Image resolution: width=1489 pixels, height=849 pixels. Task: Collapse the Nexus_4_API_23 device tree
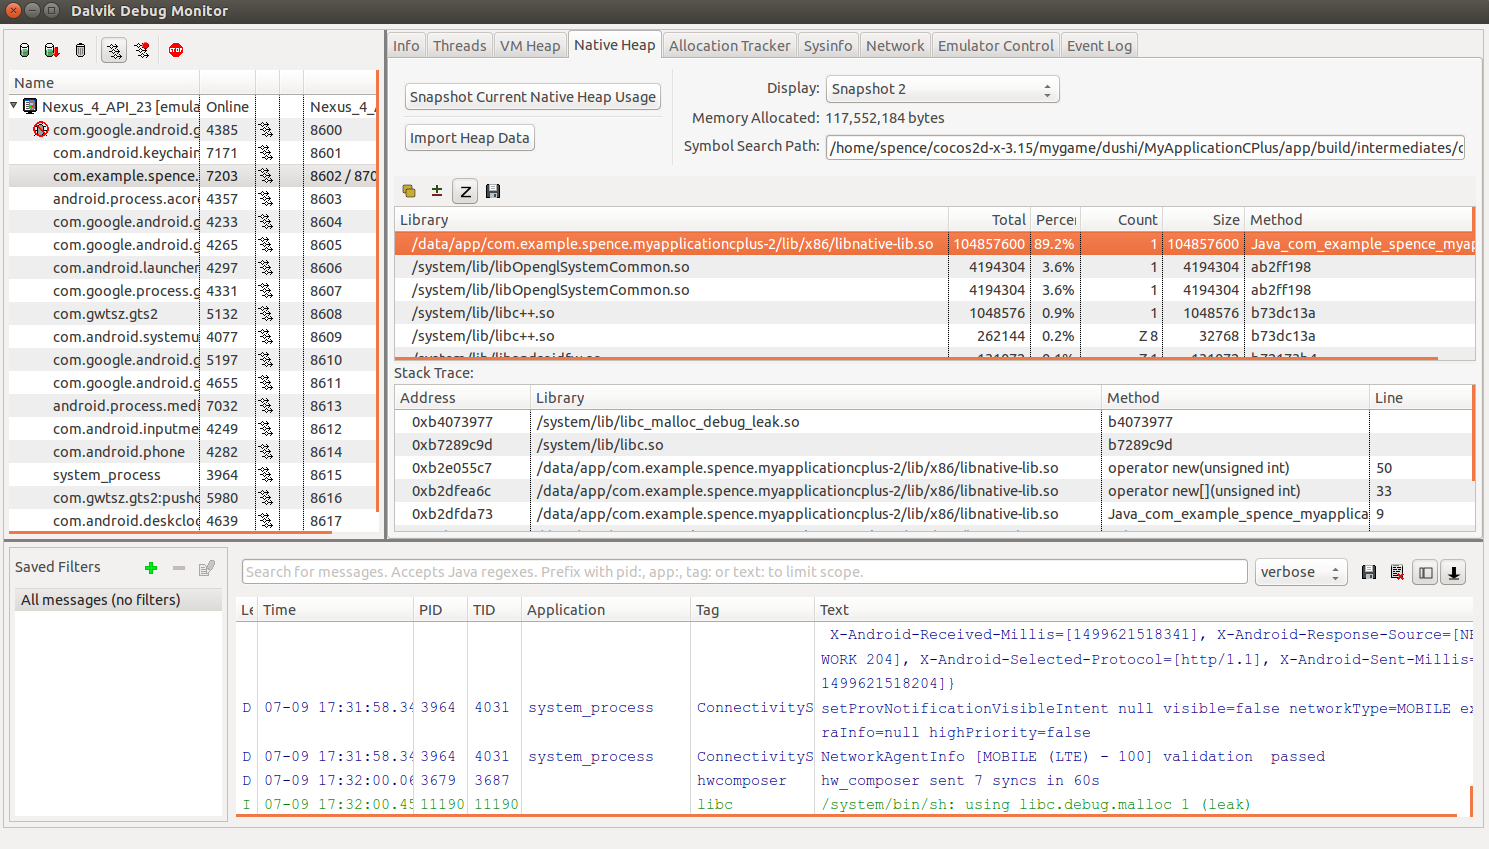tap(15, 106)
